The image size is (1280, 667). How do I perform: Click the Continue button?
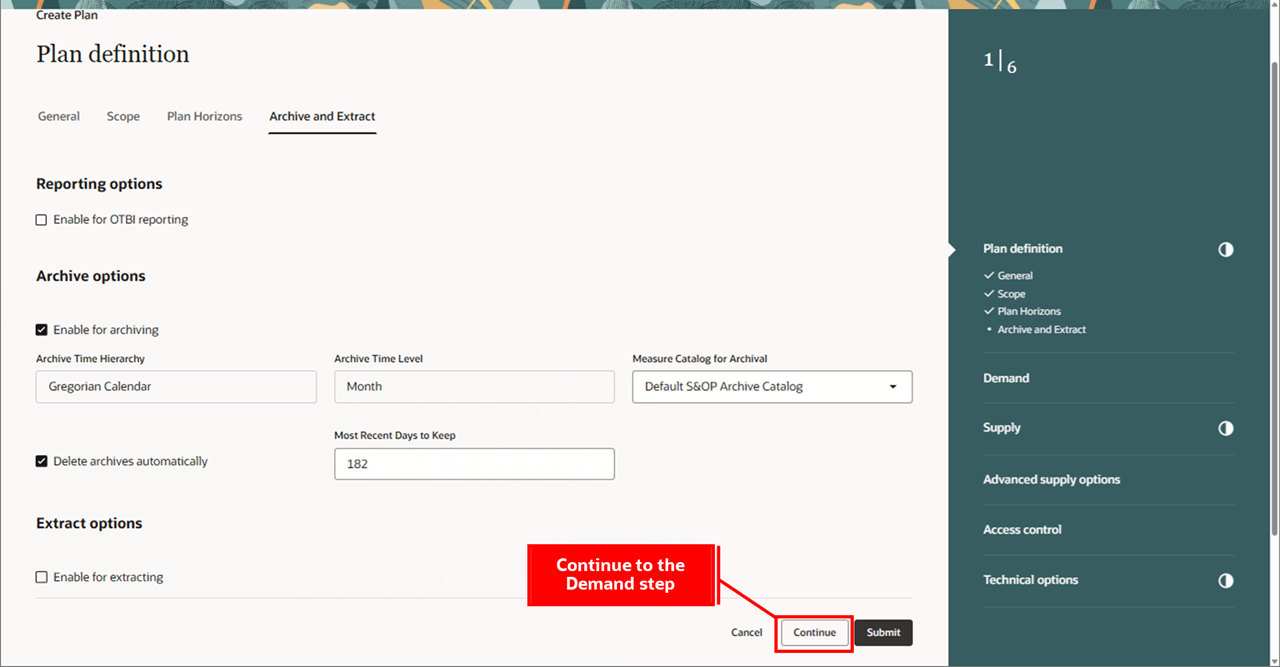pos(815,633)
